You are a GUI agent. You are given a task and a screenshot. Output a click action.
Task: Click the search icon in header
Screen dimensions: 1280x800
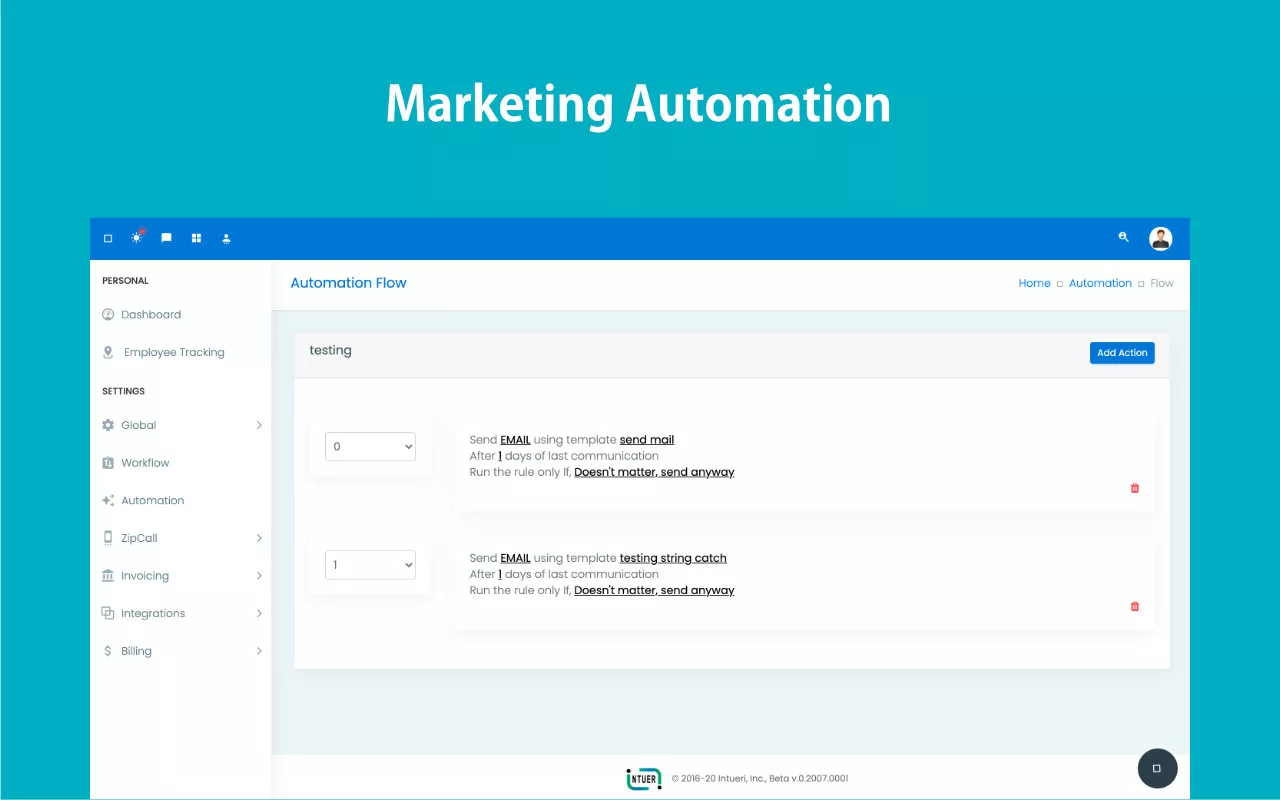pyautogui.click(x=1123, y=237)
